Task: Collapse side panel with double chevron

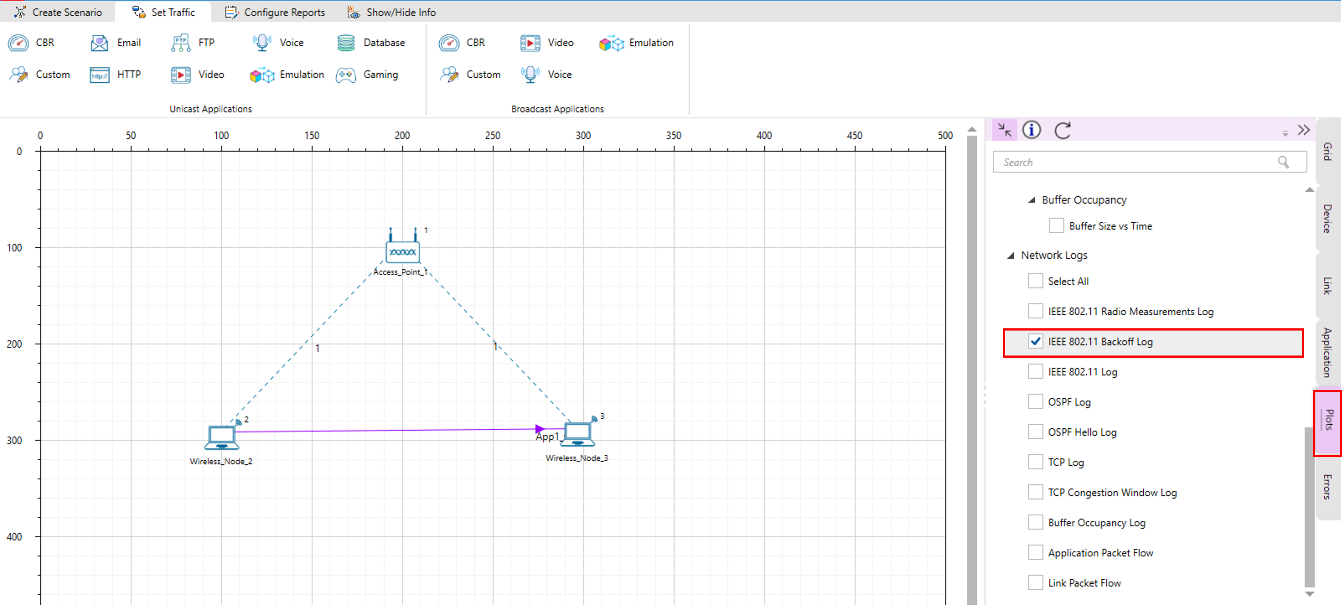Action: 1303,130
